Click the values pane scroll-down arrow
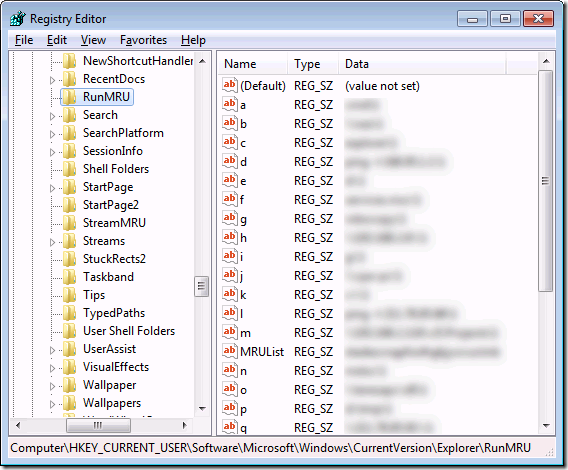Screen dimensions: 568x470 pyautogui.click(x=546, y=426)
